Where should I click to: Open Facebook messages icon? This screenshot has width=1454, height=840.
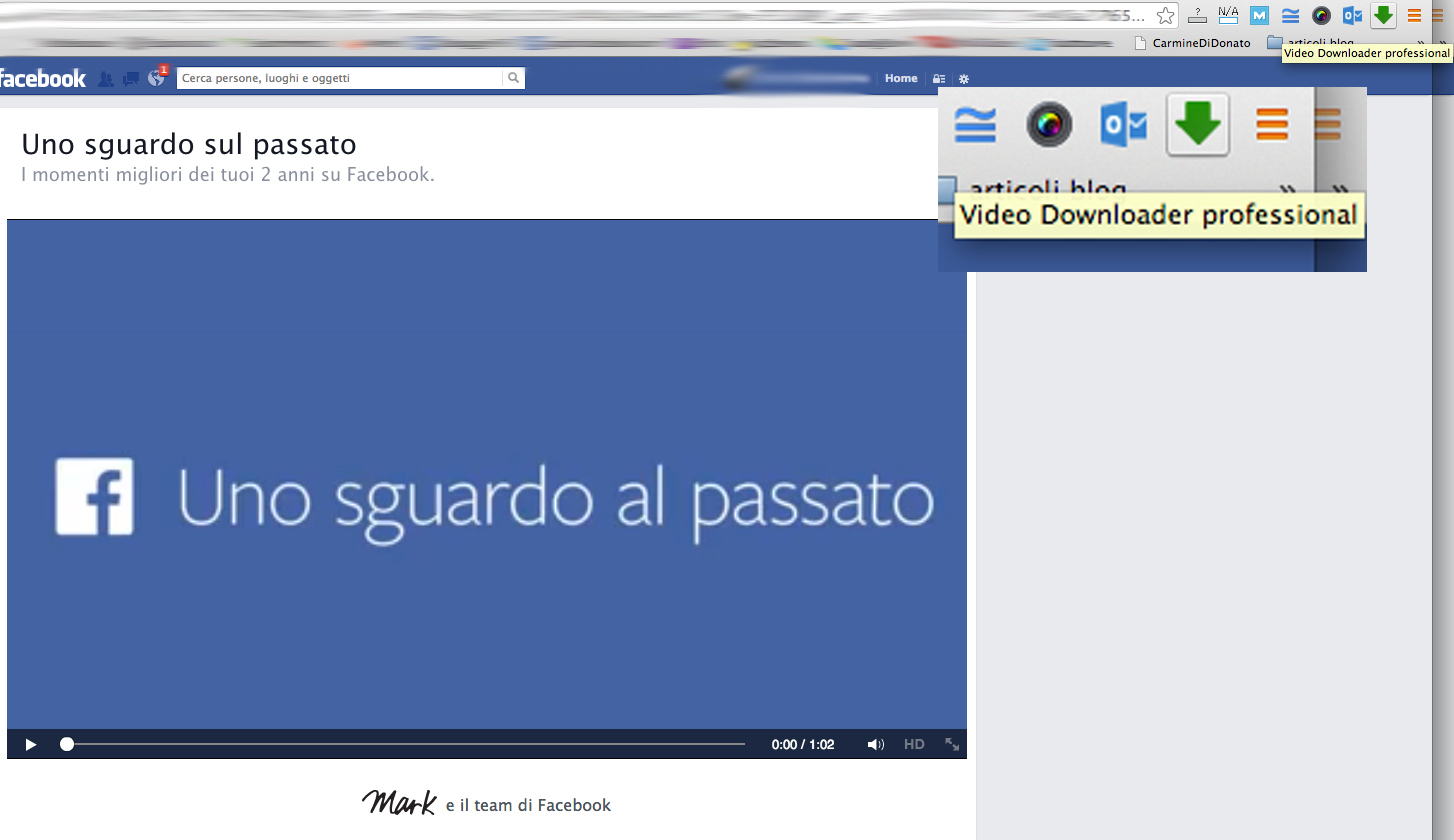click(131, 79)
